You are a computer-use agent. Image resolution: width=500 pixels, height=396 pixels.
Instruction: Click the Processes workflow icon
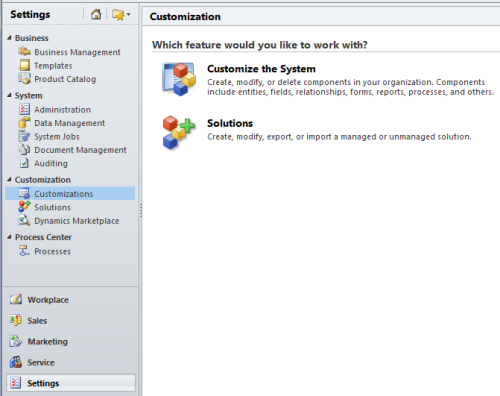(24, 251)
